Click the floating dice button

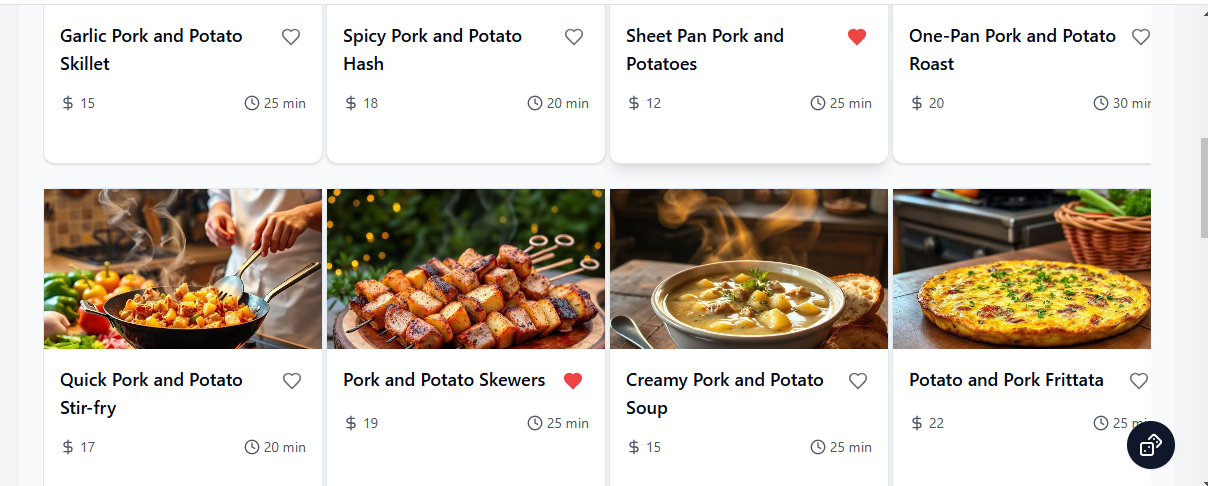tap(1151, 445)
